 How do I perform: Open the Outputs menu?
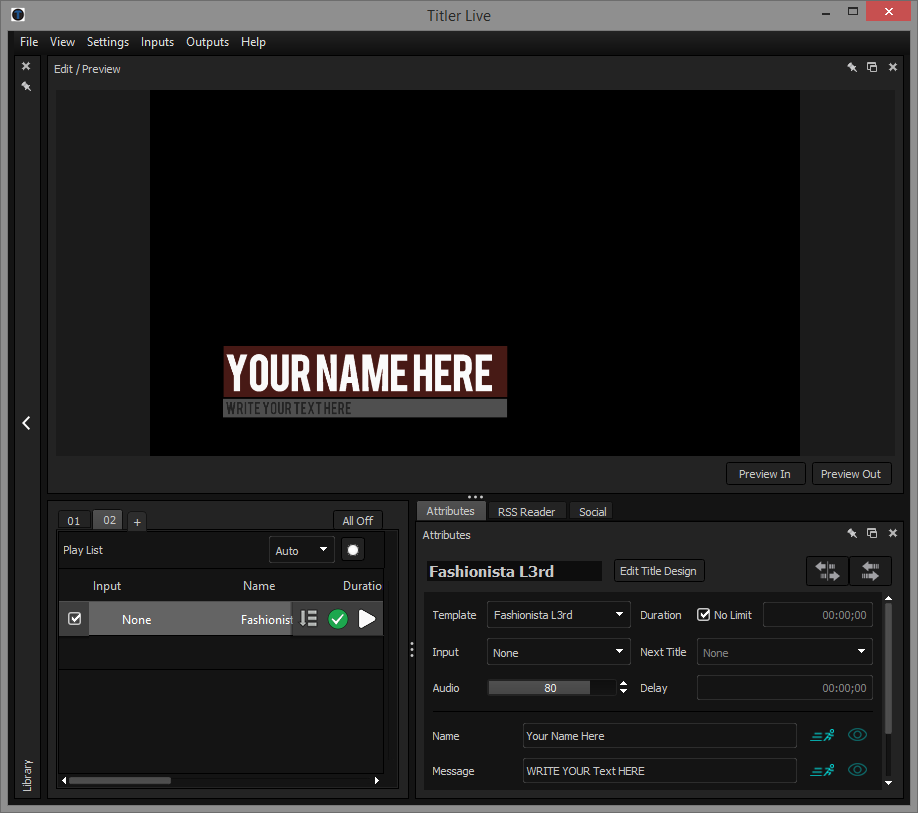tap(207, 42)
